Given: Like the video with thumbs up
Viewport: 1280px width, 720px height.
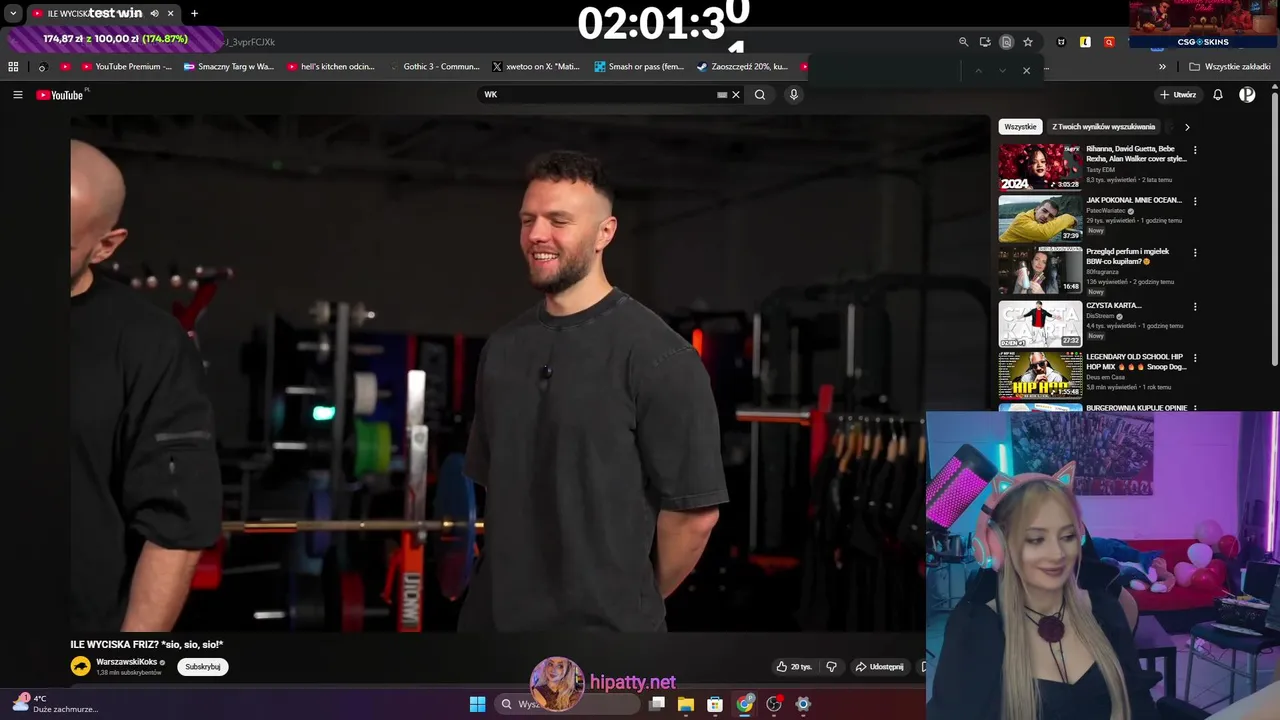Looking at the screenshot, I should (794, 667).
